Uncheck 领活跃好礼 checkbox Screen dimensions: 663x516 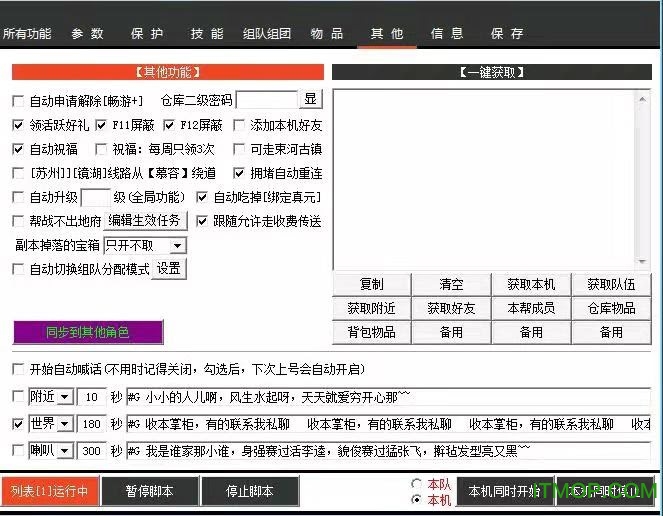click(x=18, y=125)
